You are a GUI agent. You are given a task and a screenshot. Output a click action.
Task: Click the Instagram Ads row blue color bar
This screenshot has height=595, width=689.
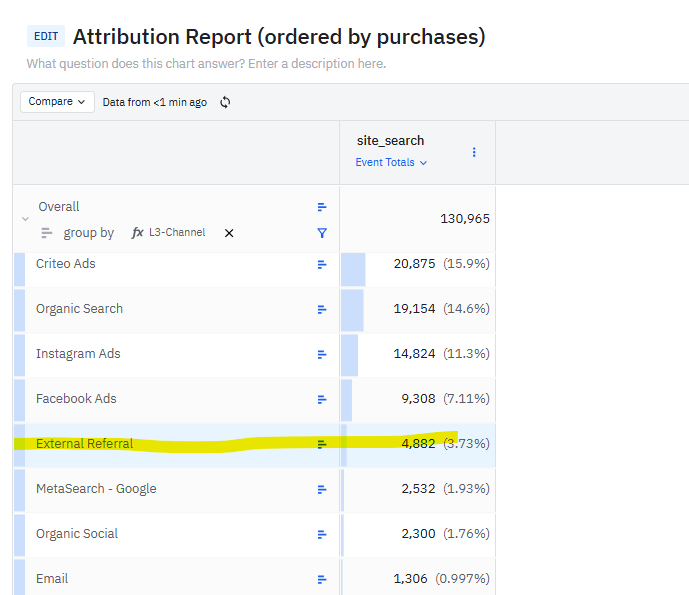click(x=19, y=355)
